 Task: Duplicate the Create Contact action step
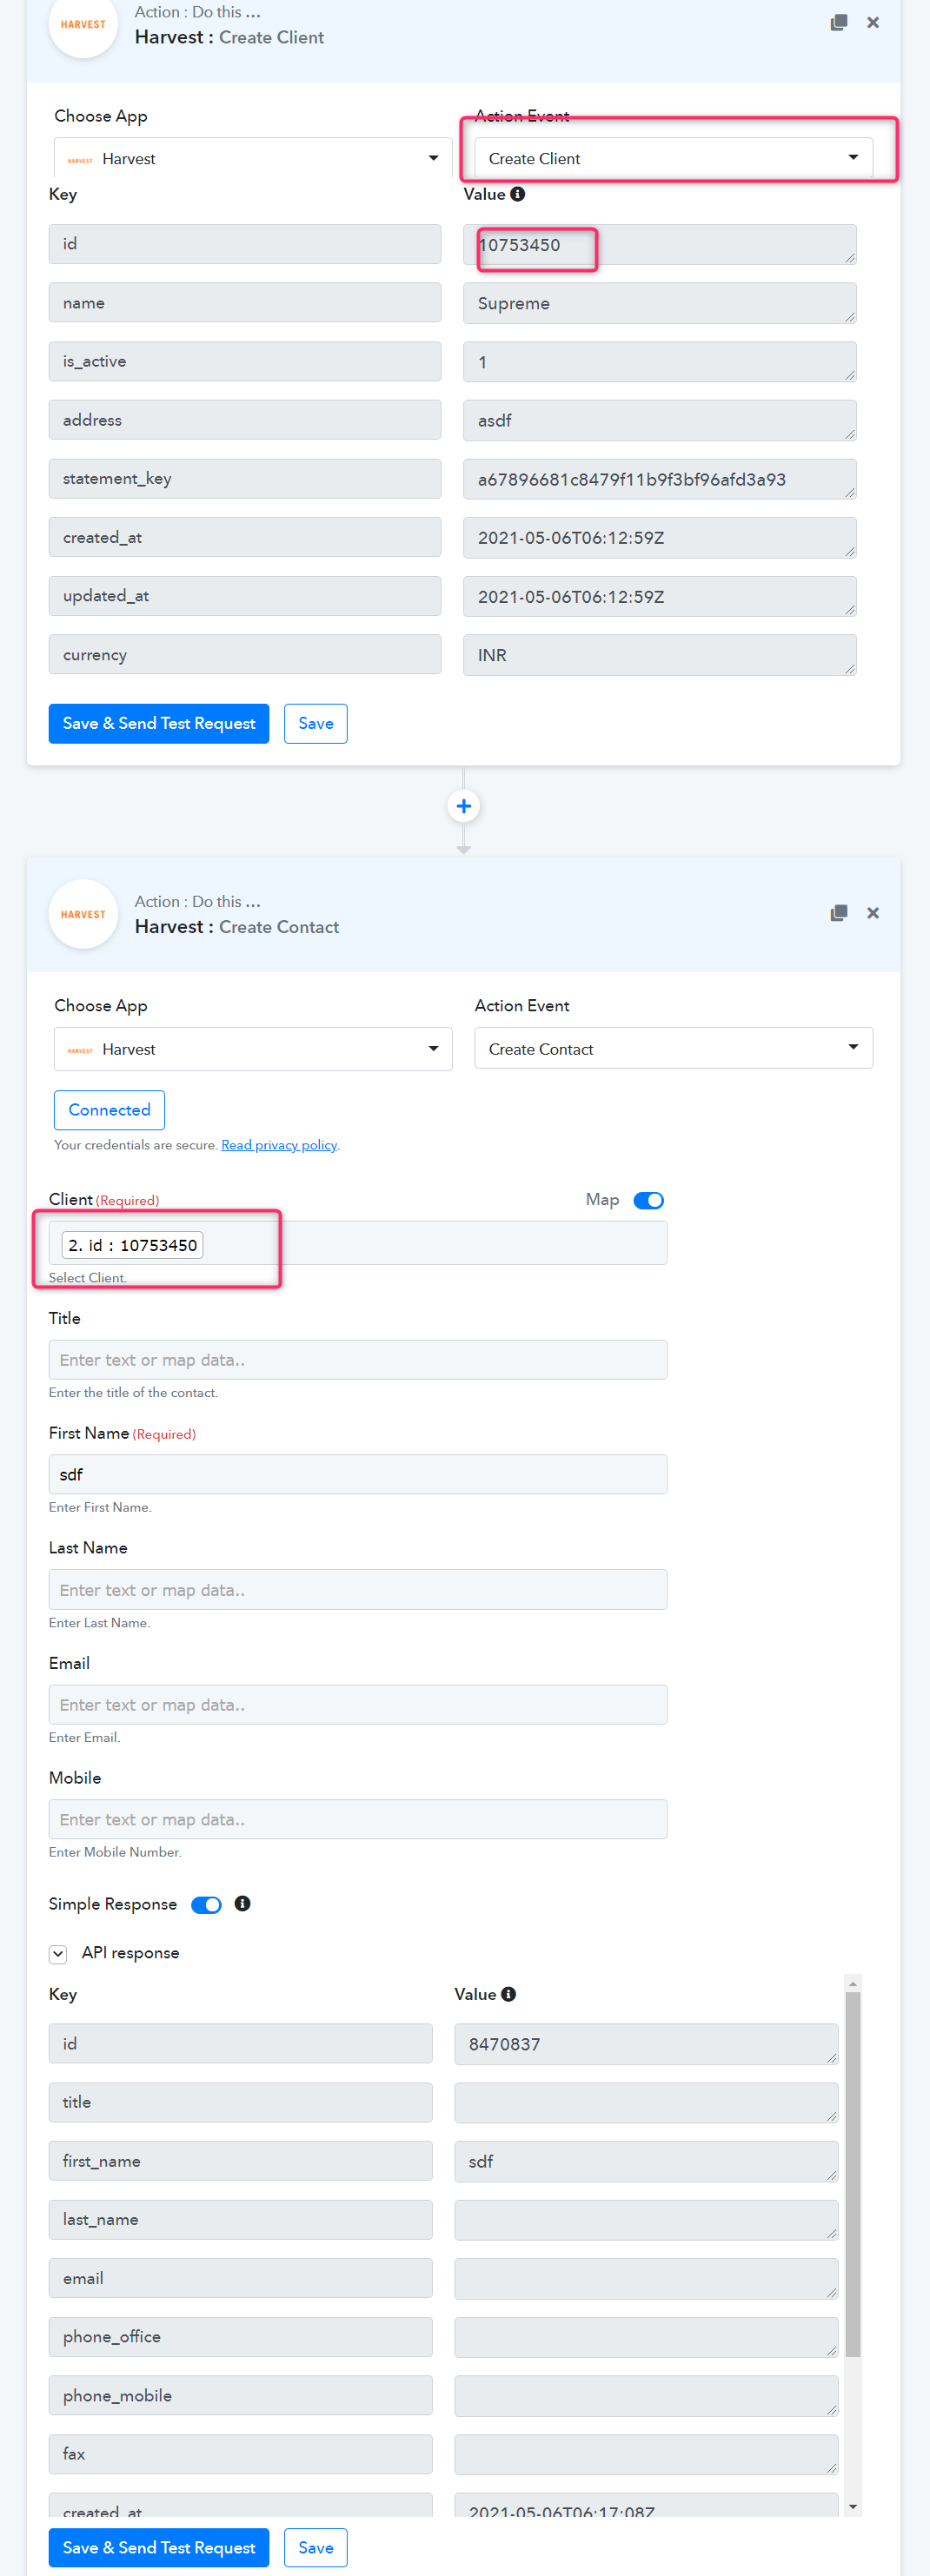[x=839, y=913]
